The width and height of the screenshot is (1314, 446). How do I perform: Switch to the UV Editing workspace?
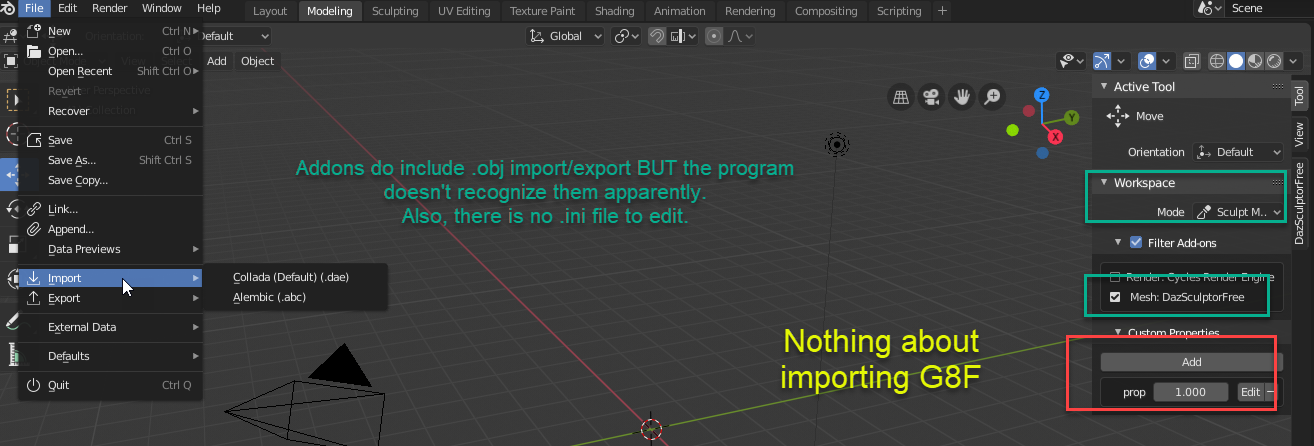[464, 11]
